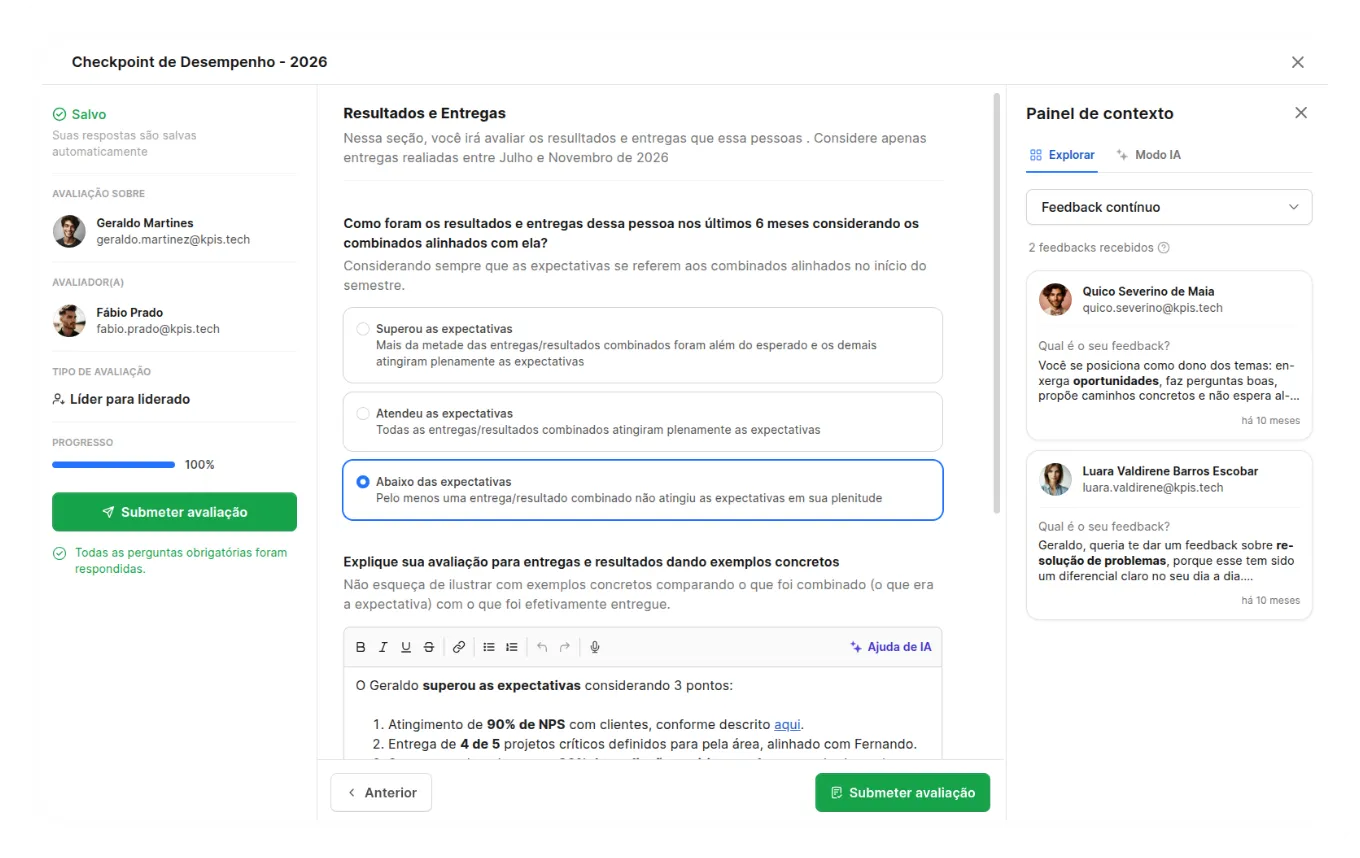Switch to the Modo IA tab
This screenshot has height=858, width=1360.
tap(1149, 155)
